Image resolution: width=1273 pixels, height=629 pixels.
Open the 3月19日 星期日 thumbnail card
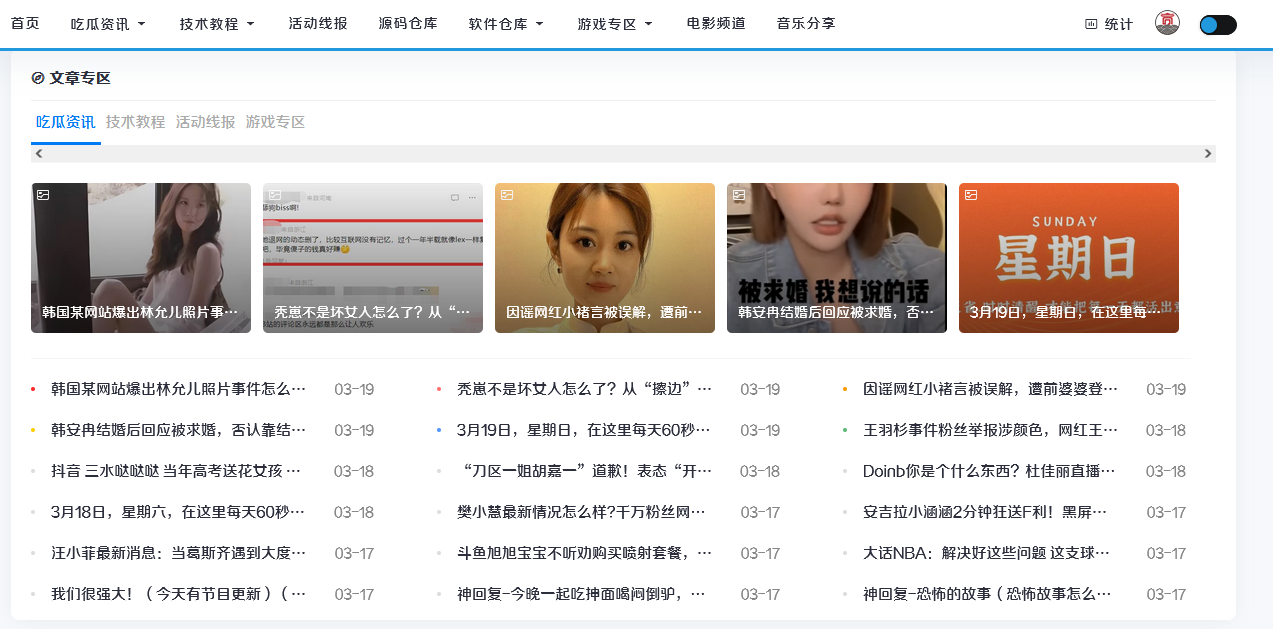[1069, 258]
